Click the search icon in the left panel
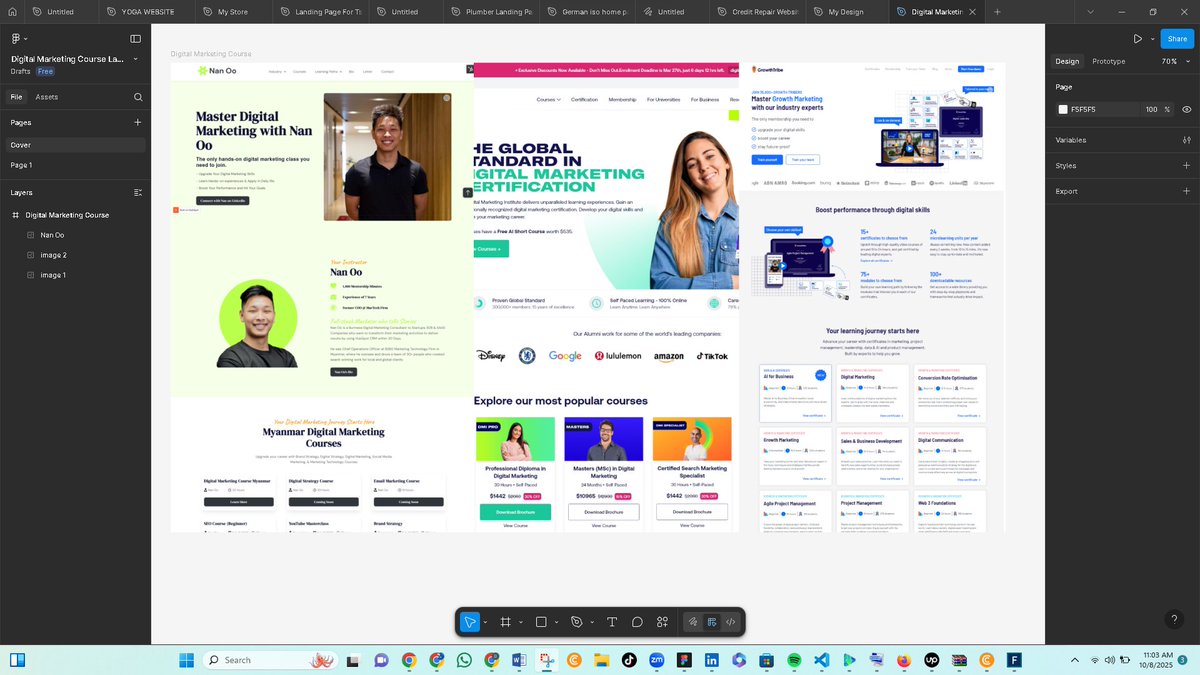1200x675 pixels. point(138,96)
